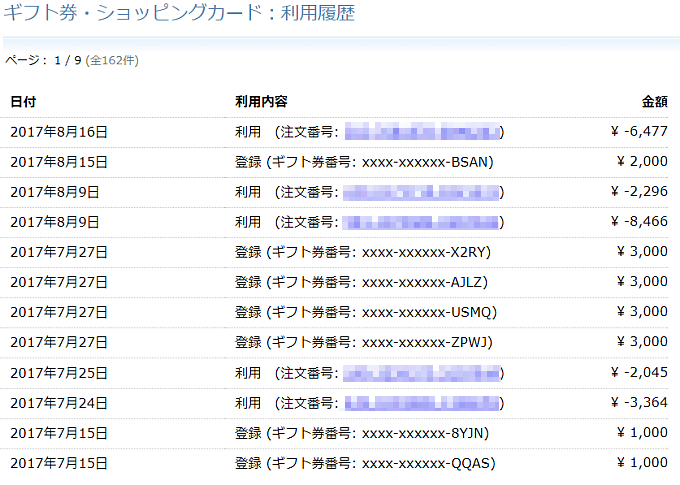Click the page indicator 1 / 9
The image size is (680, 485).
pos(68,60)
